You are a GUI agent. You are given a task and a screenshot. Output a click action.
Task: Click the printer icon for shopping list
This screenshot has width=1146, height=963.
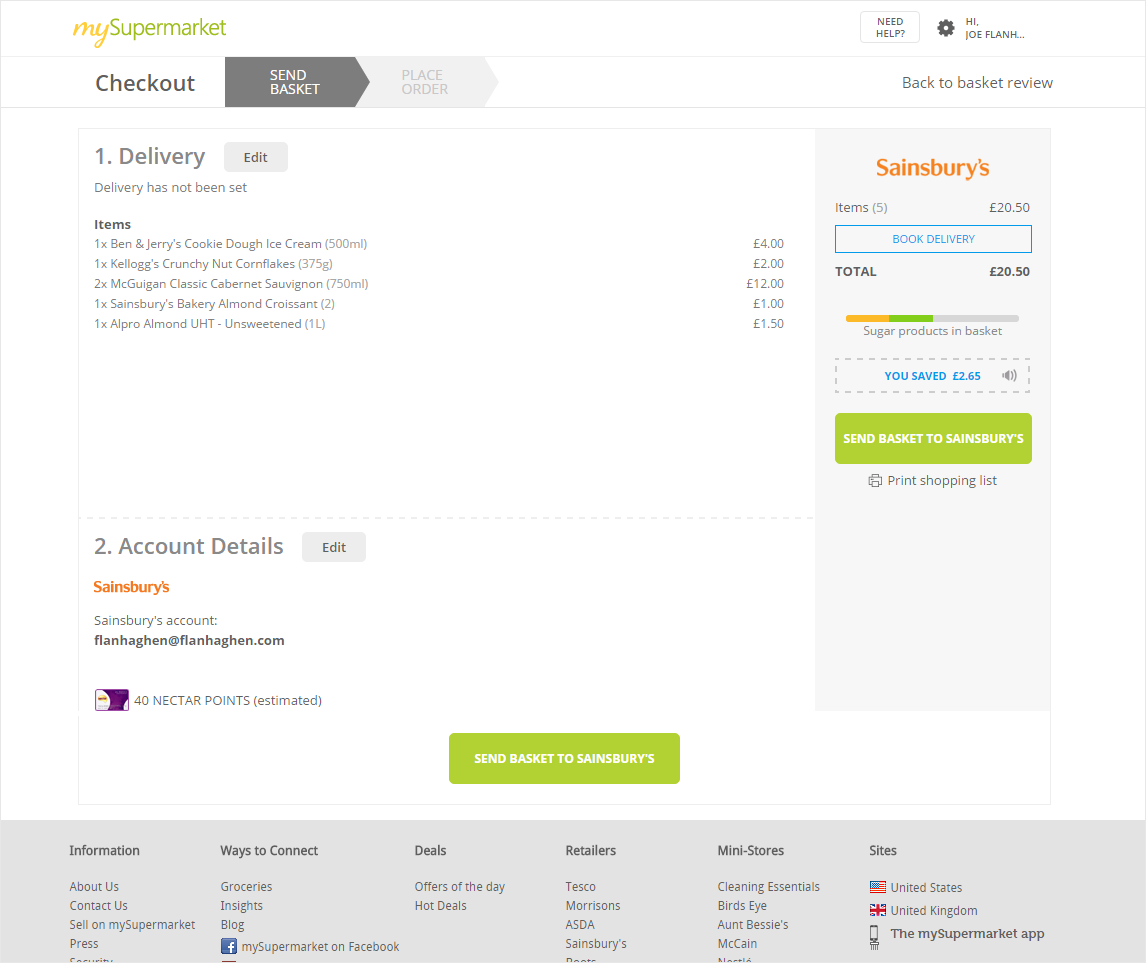click(875, 481)
